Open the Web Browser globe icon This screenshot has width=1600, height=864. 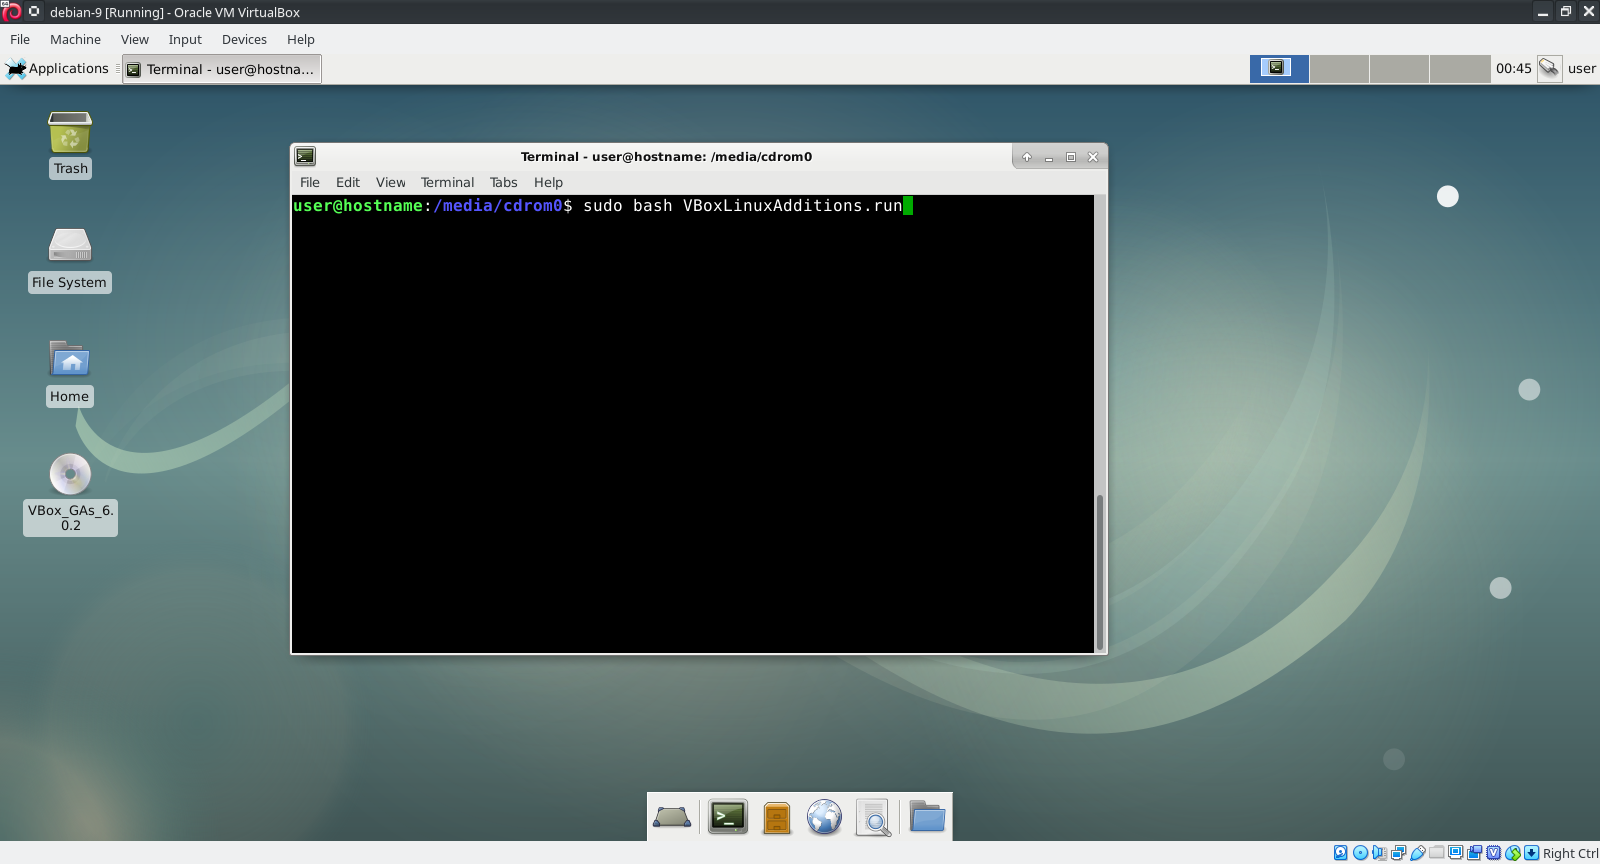(x=824, y=817)
